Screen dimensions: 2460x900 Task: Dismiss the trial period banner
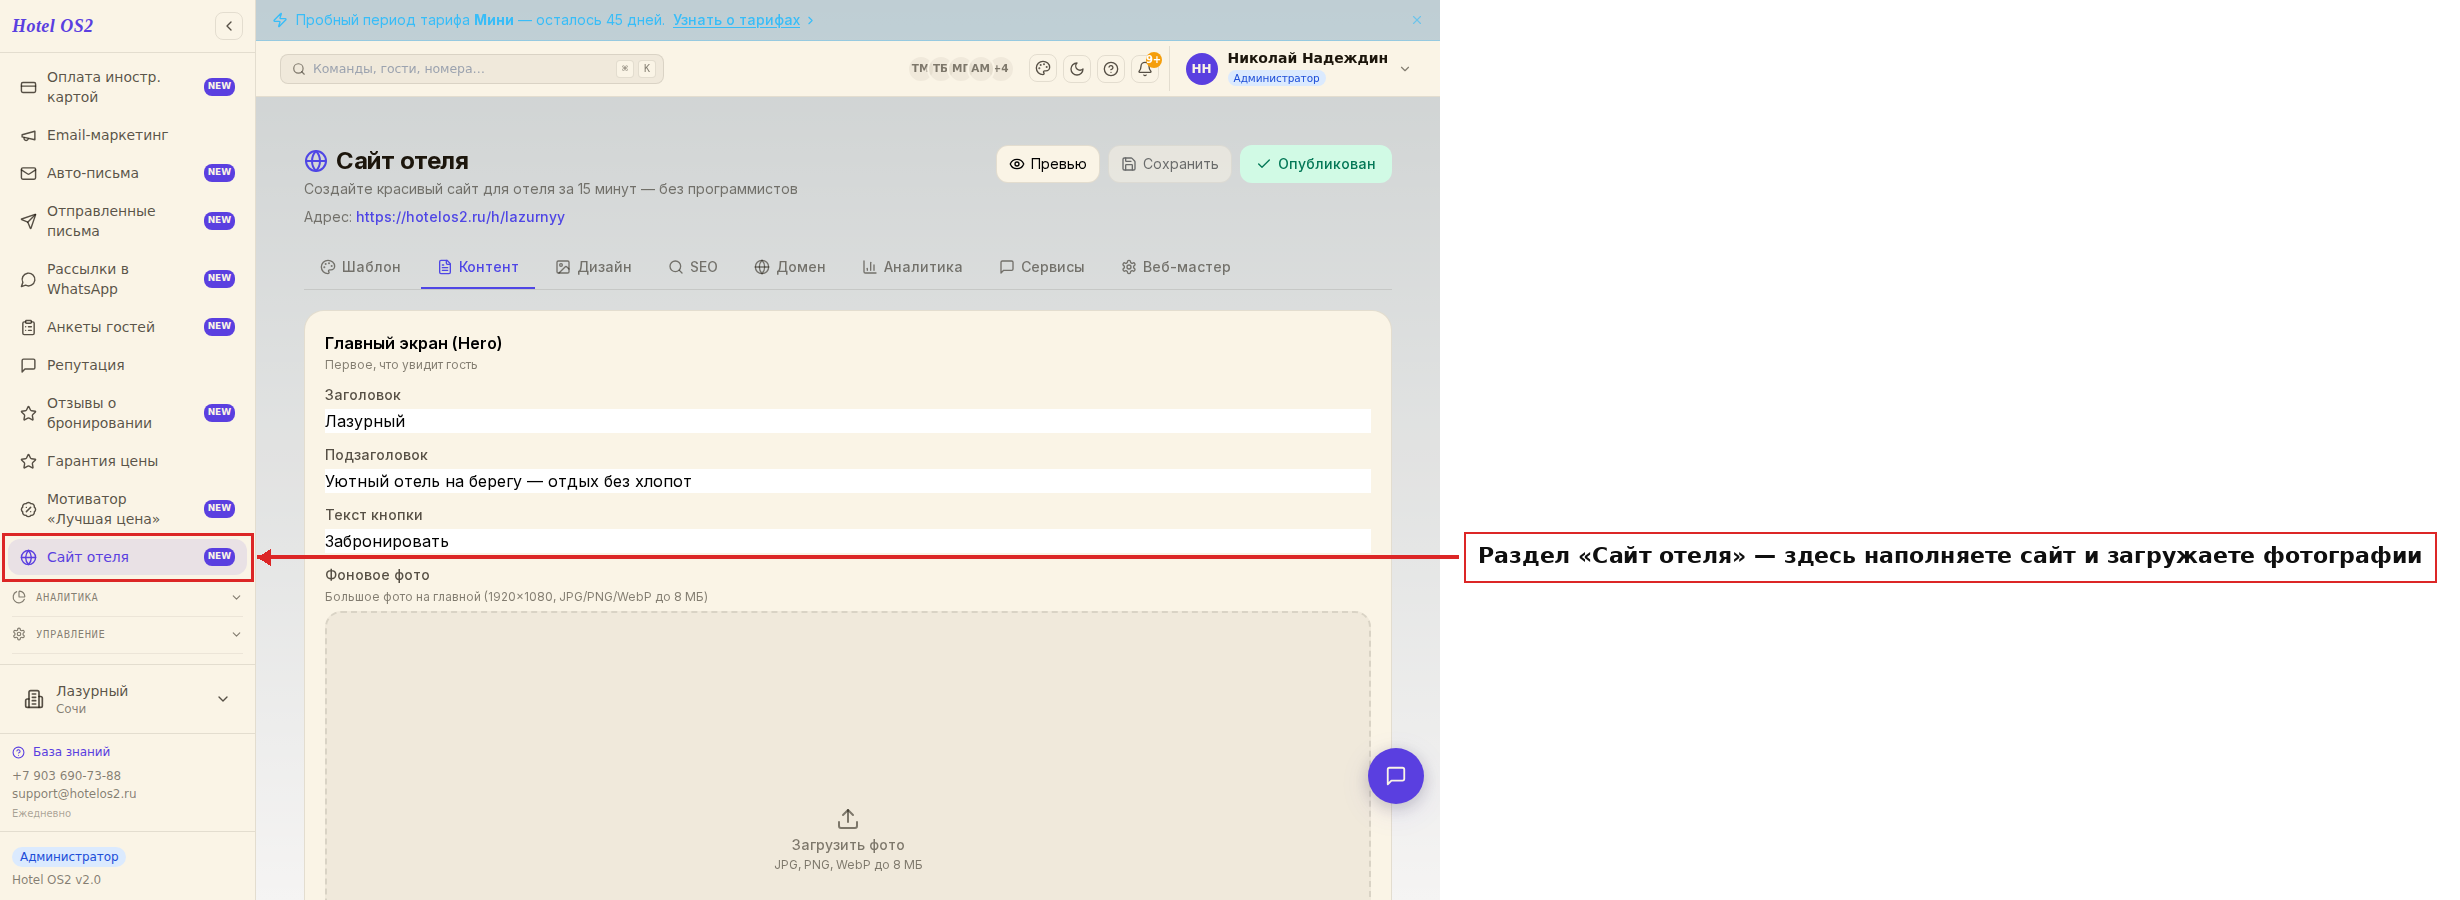pos(1417,20)
